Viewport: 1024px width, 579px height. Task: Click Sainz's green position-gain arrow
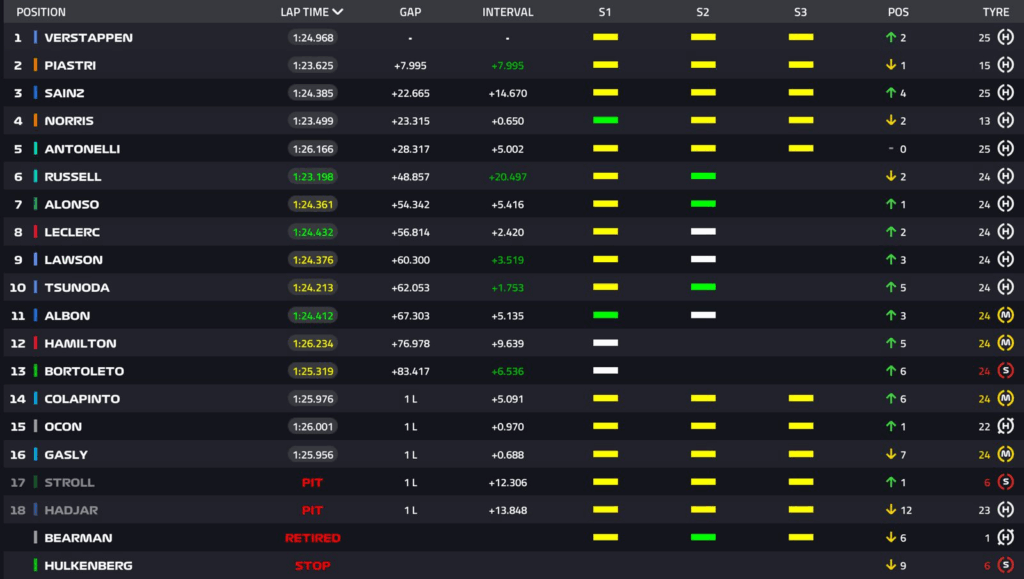click(x=890, y=93)
